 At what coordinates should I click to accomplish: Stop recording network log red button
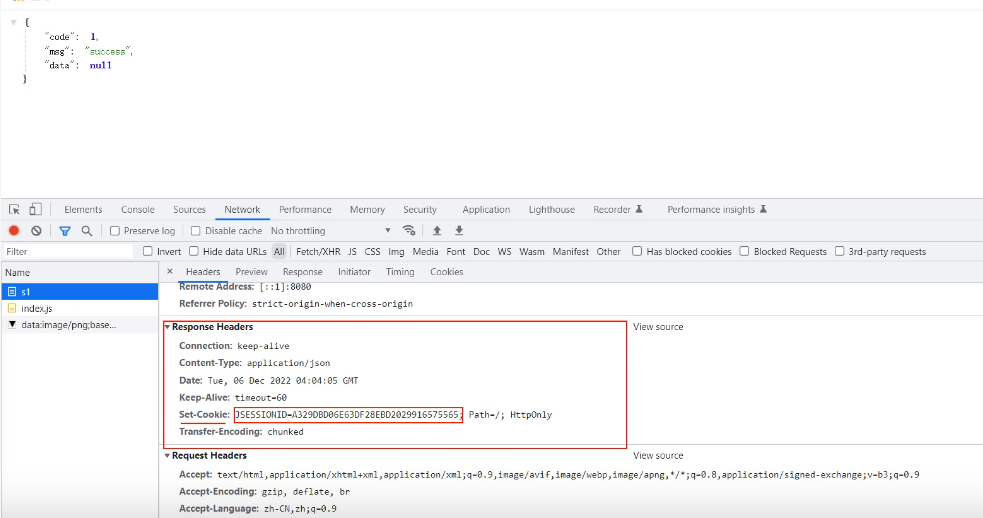pos(14,231)
